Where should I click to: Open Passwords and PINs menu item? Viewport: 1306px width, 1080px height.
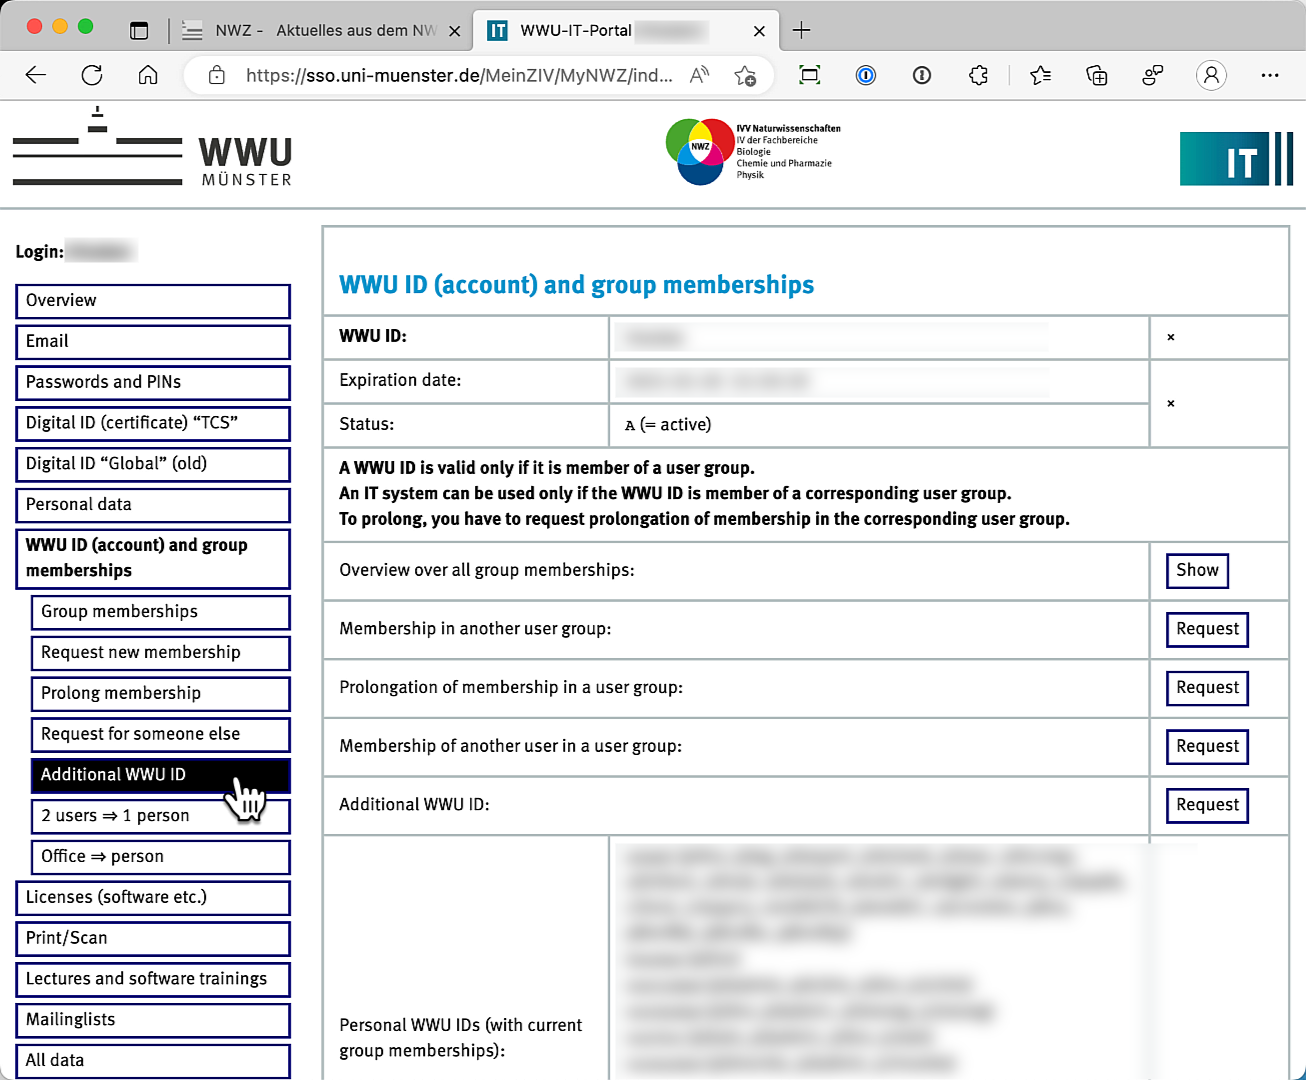153,382
